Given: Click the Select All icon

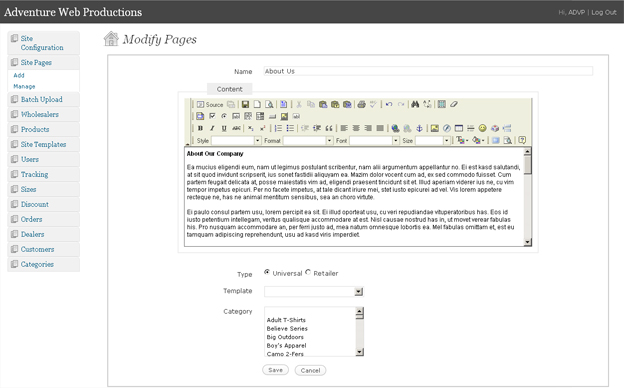Looking at the screenshot, I should click(x=441, y=104).
